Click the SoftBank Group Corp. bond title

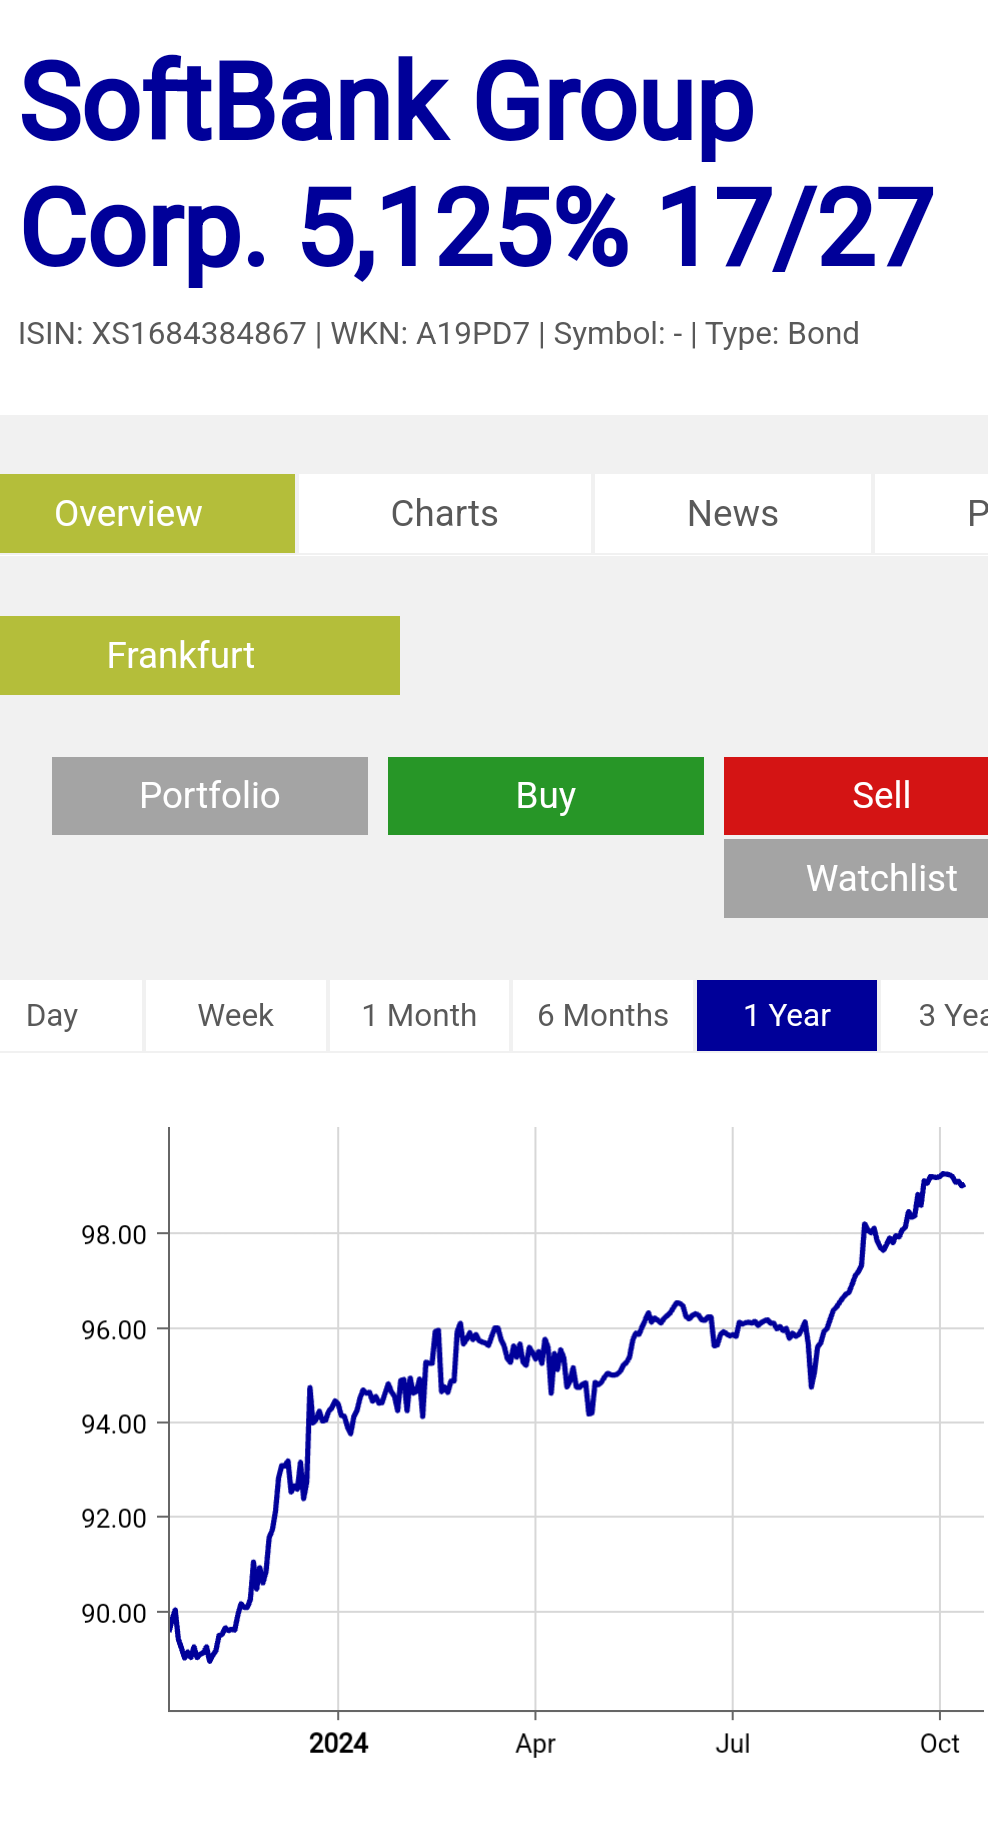tap(476, 165)
